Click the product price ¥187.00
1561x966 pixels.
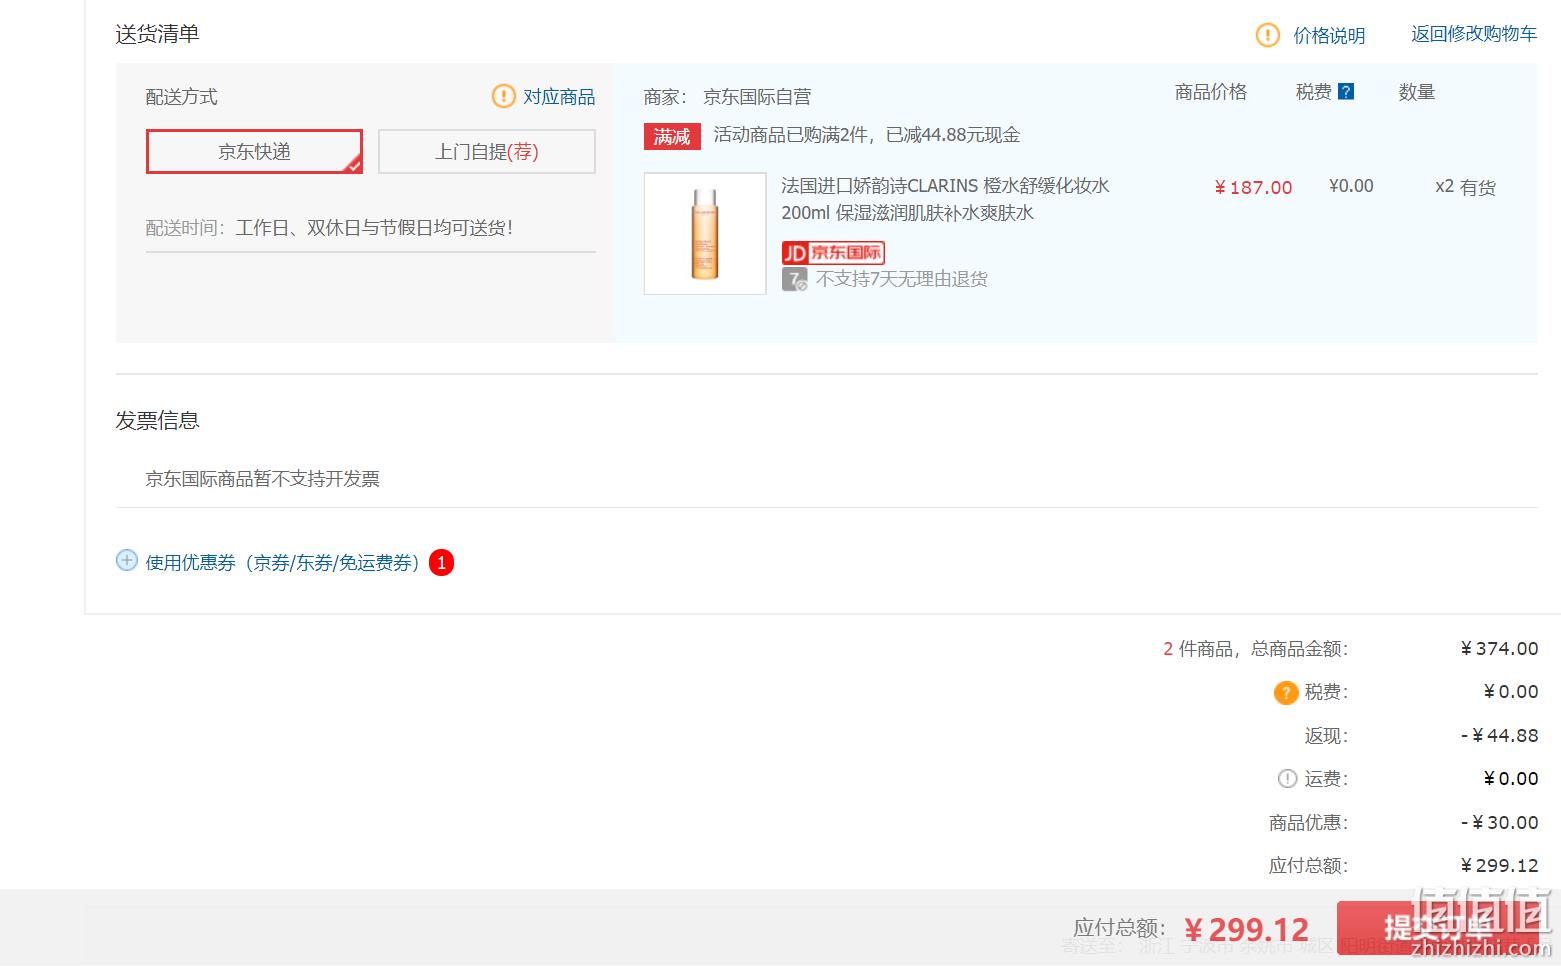1253,187
